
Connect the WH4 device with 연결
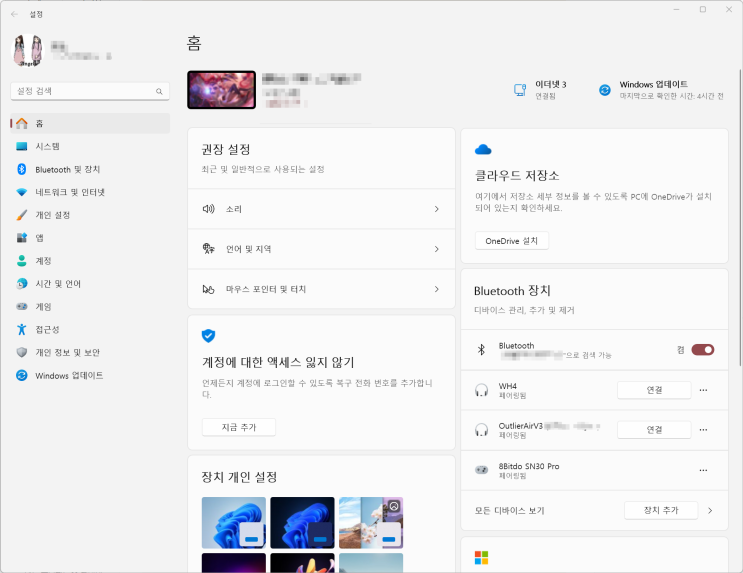(x=654, y=390)
